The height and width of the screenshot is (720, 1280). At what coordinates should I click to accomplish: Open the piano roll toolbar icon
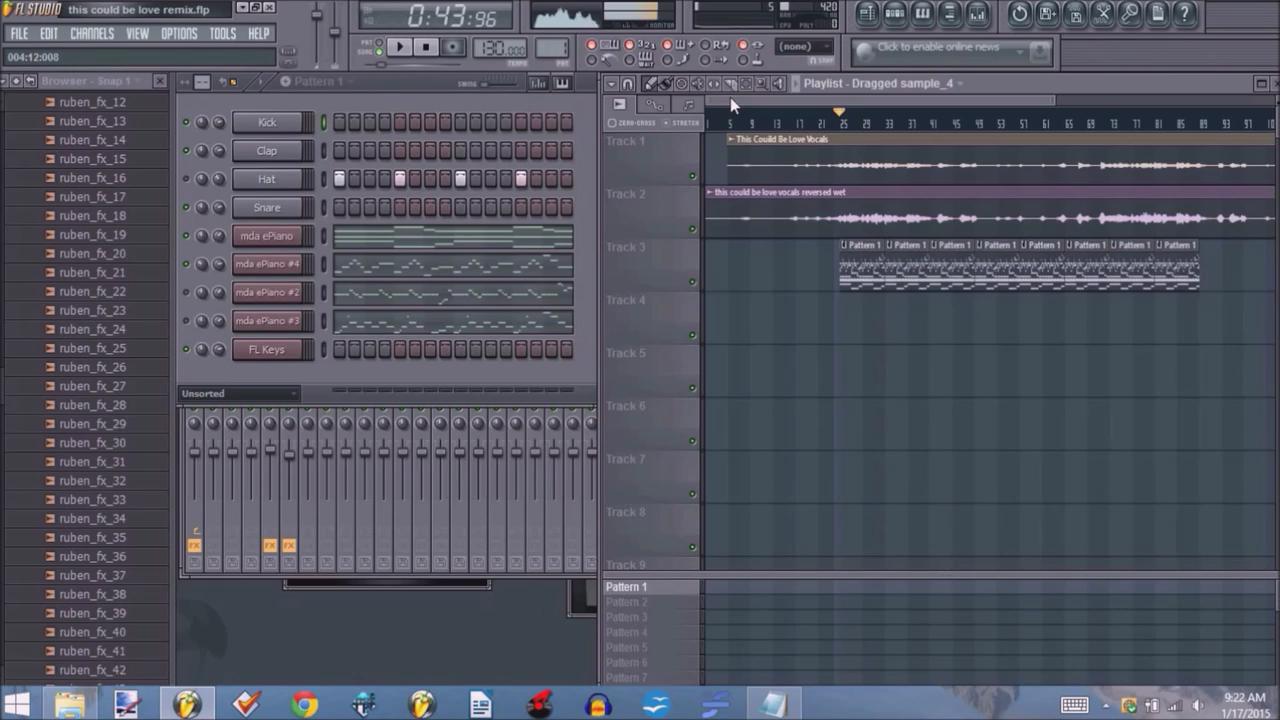click(x=922, y=14)
